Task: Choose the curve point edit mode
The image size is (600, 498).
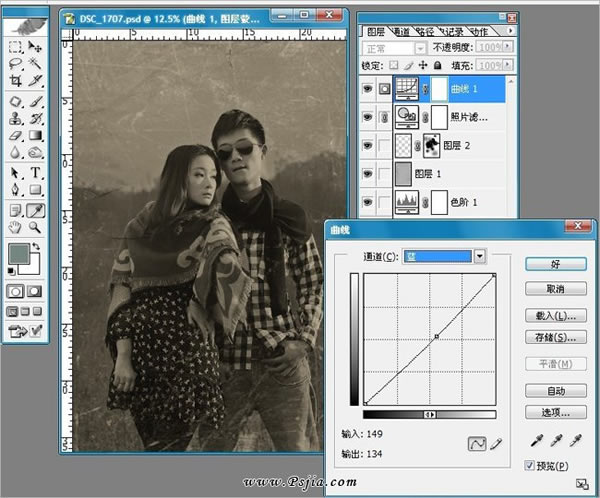Action: pos(477,444)
